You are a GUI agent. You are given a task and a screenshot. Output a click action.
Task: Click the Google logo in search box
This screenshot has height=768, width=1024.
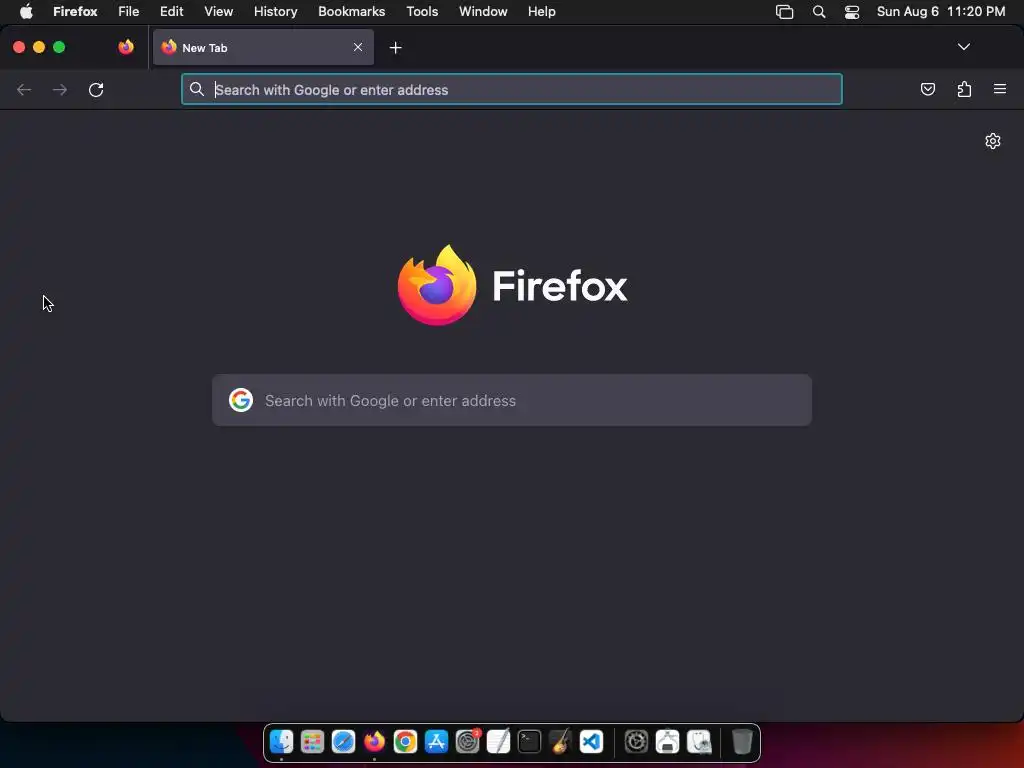(241, 400)
